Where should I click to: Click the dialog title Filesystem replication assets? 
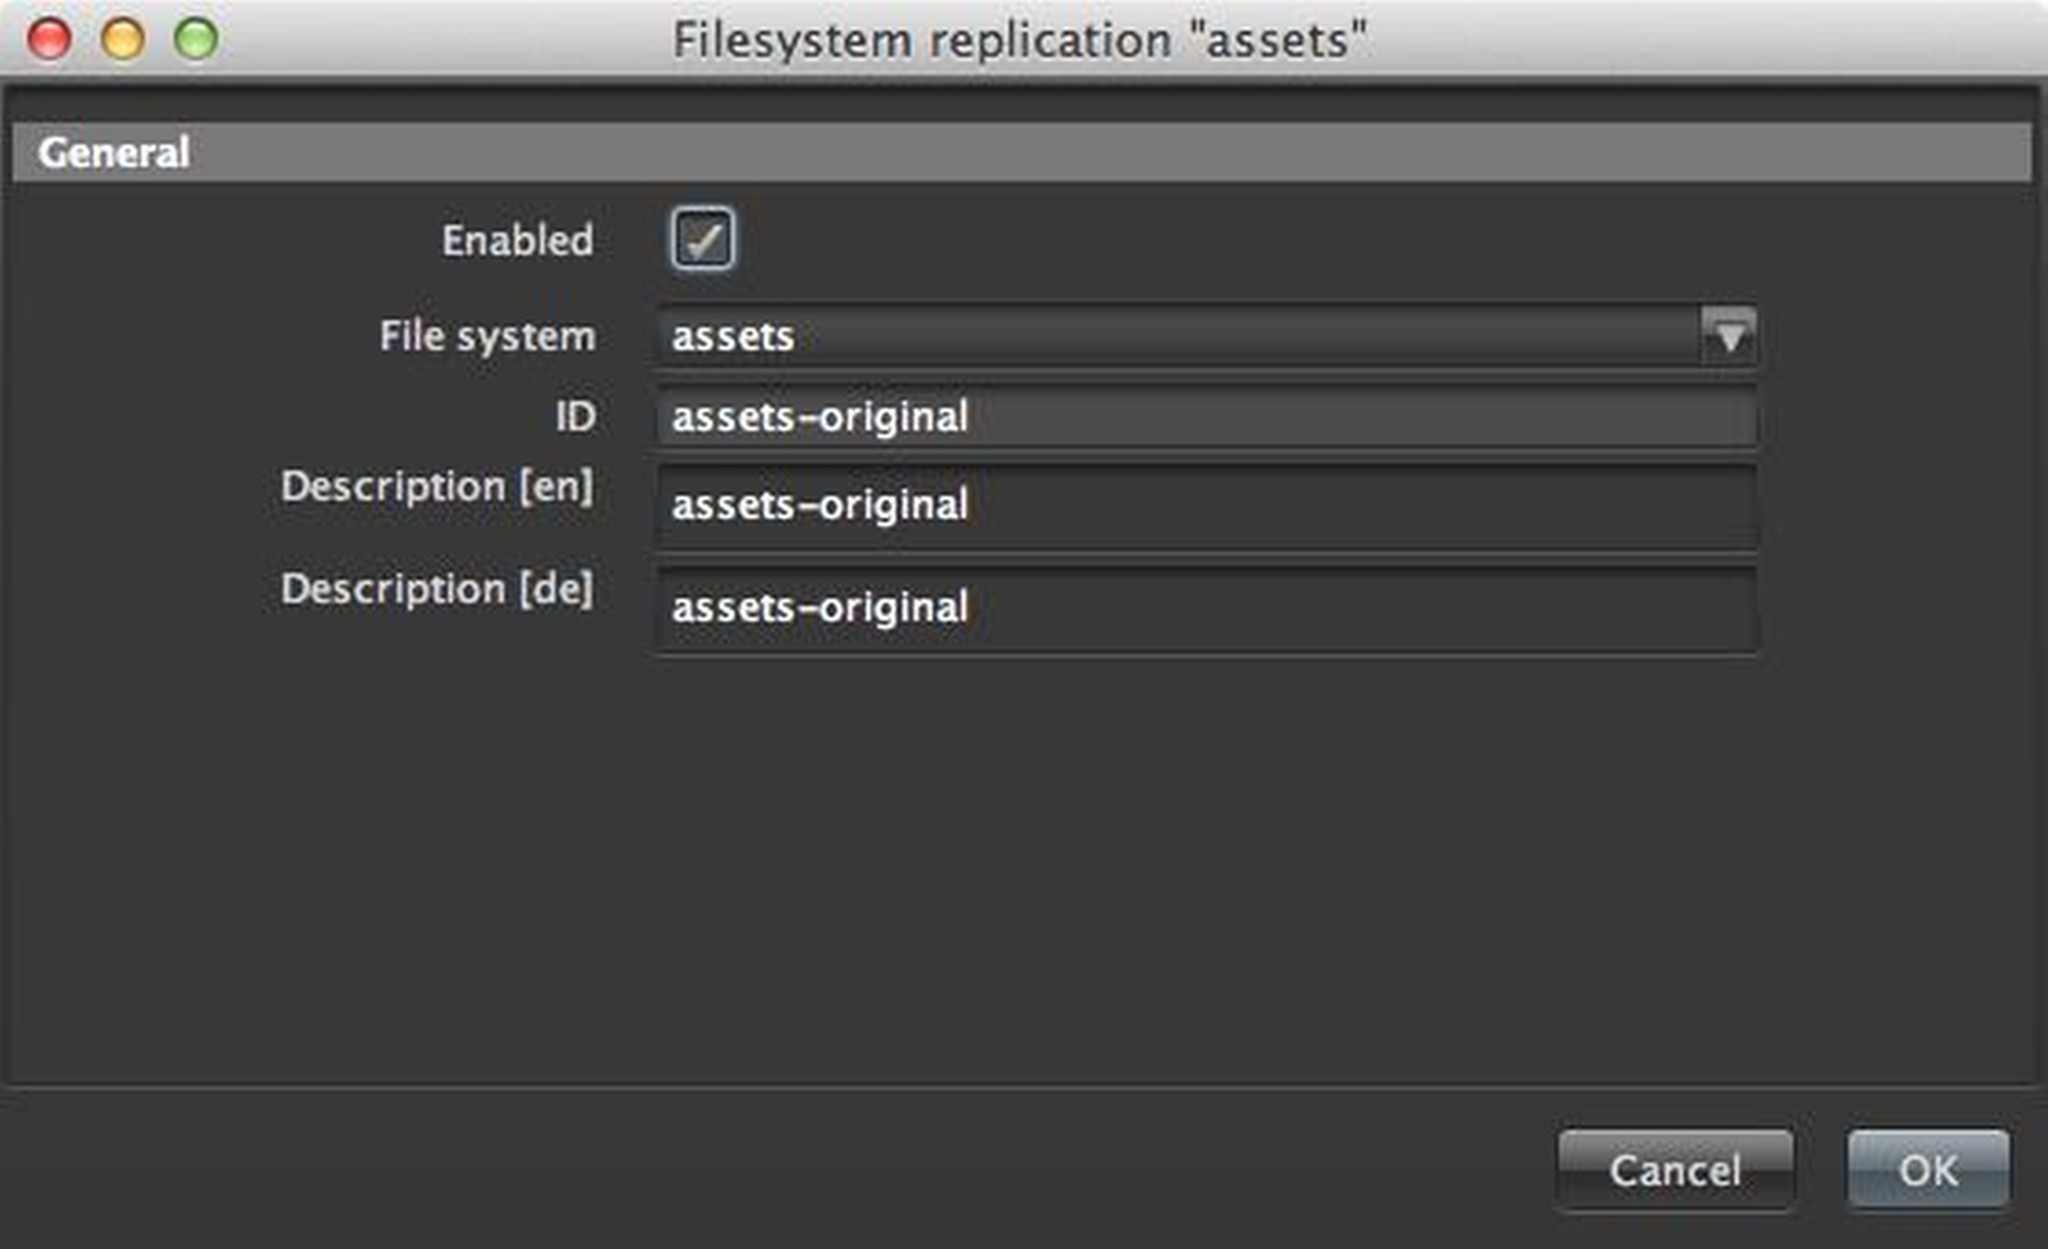tap(1023, 38)
